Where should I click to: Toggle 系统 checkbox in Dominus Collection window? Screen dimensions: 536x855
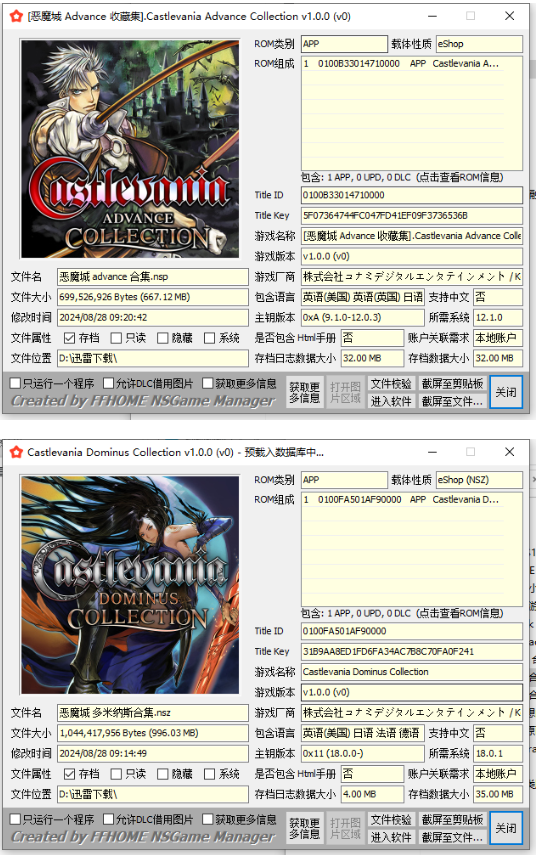point(209,774)
